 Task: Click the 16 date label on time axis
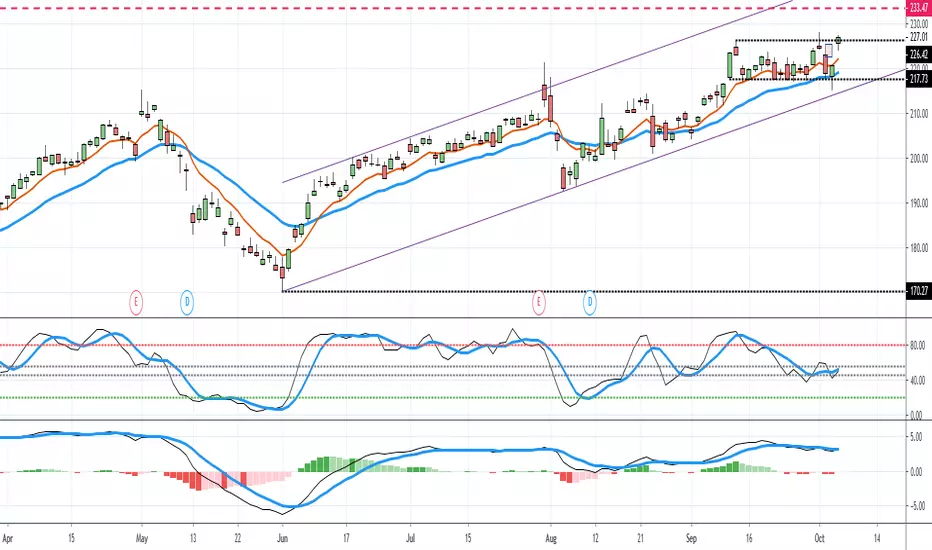[749, 539]
